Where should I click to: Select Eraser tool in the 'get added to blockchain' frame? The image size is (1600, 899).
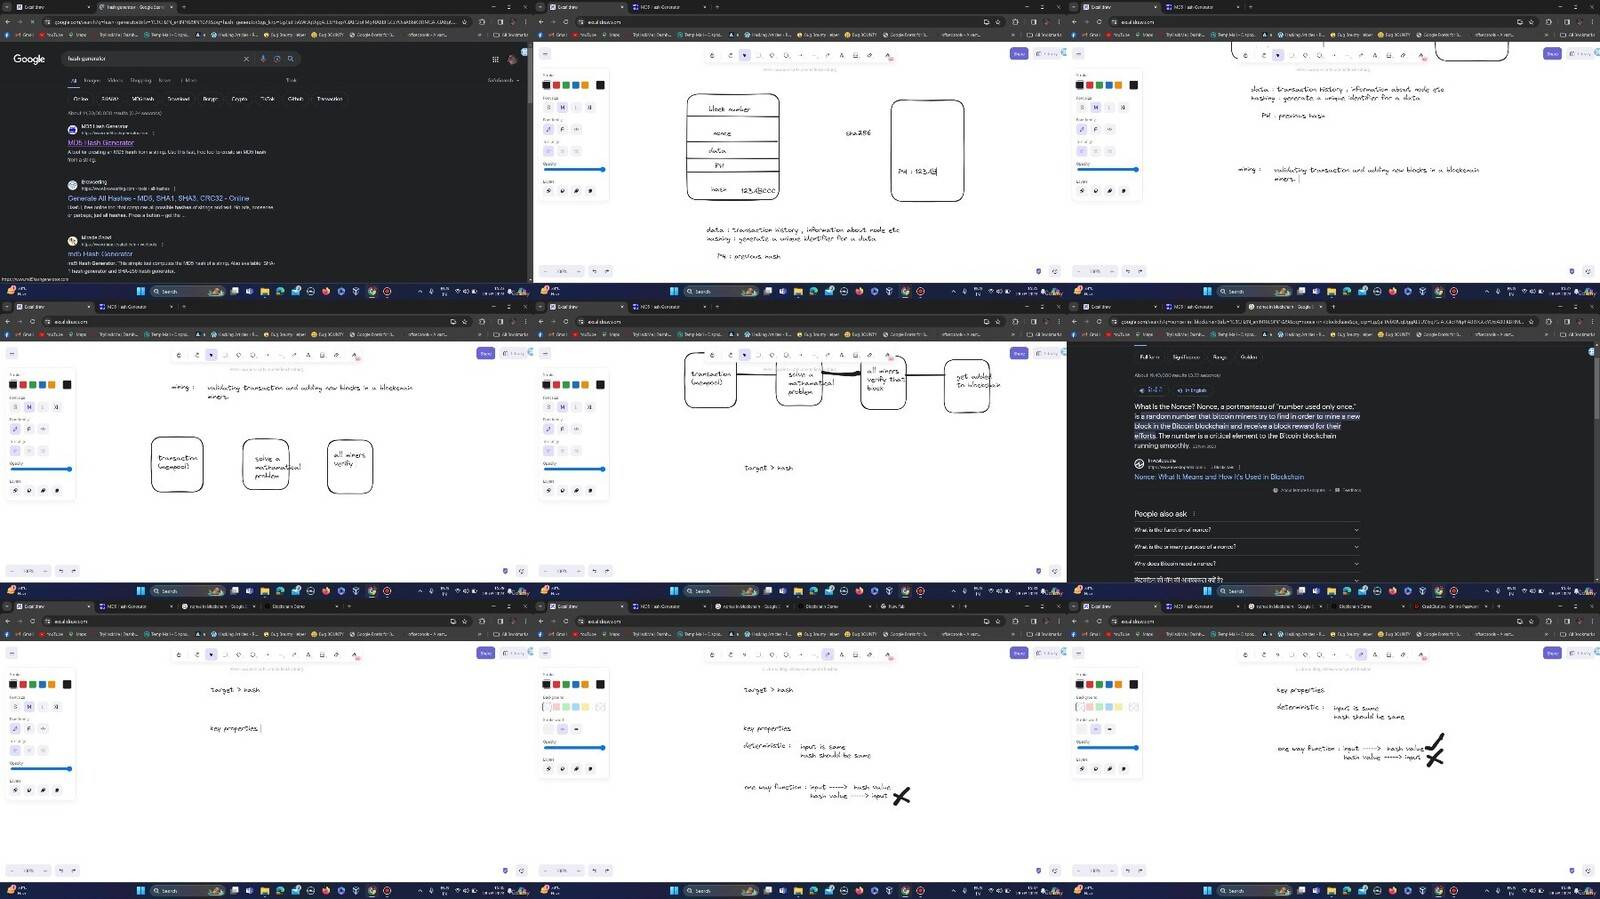click(869, 355)
